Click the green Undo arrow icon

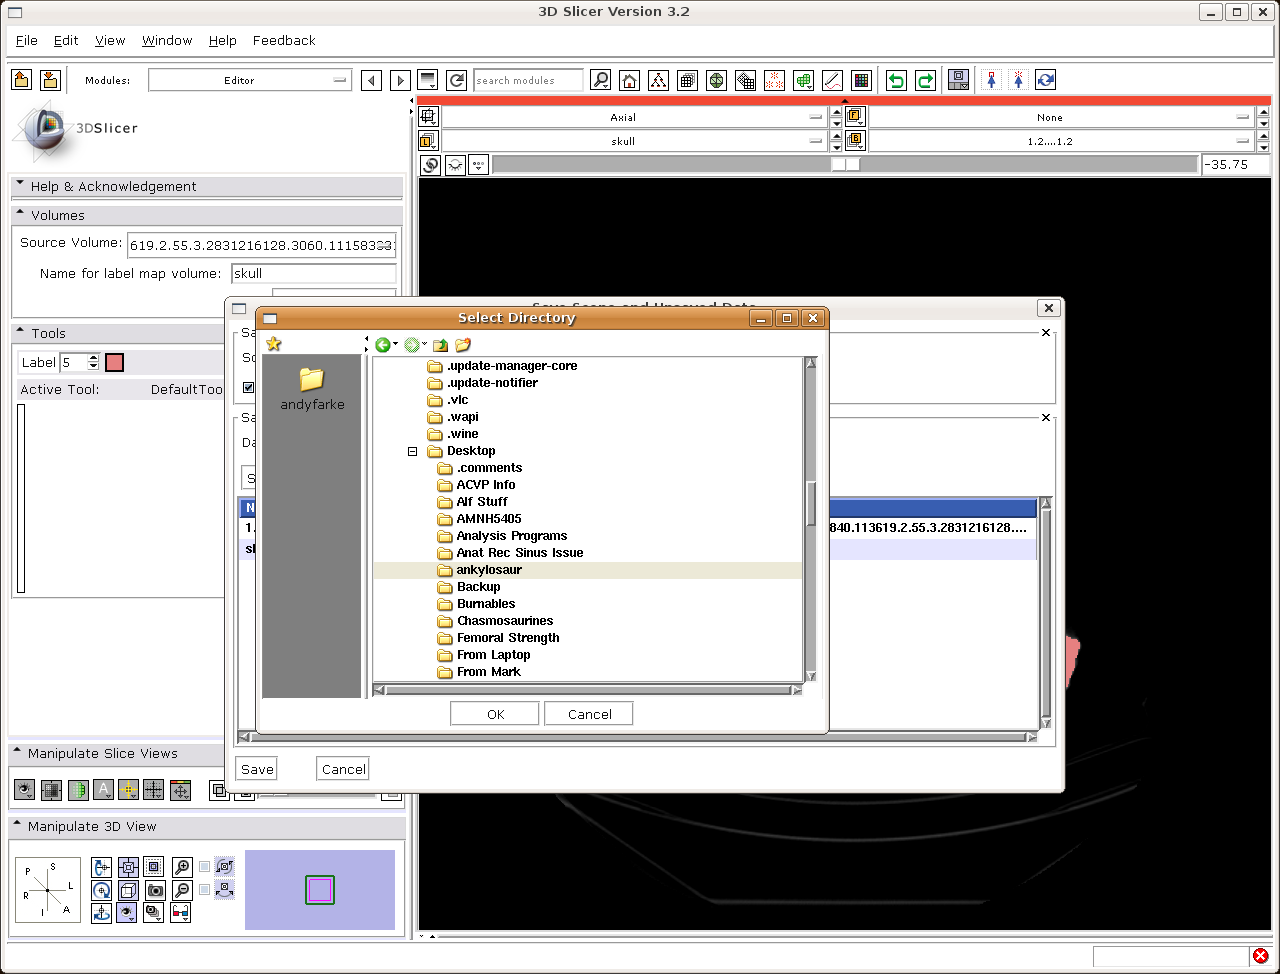896,80
